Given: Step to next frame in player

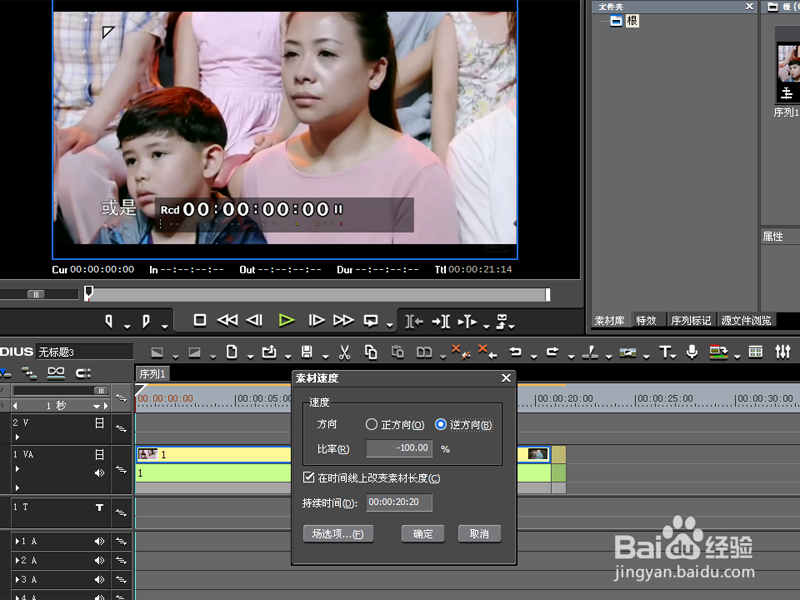Looking at the screenshot, I should [316, 320].
